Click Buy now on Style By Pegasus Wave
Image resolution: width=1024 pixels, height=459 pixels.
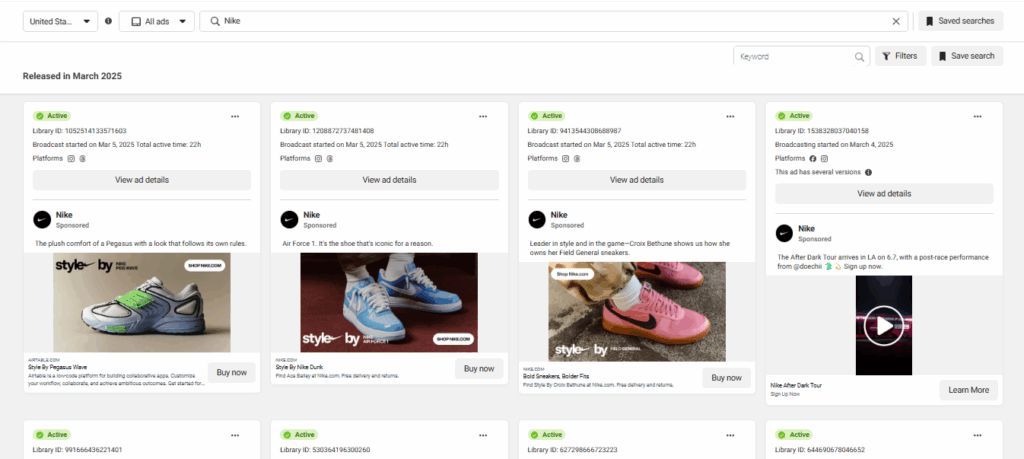(x=232, y=373)
